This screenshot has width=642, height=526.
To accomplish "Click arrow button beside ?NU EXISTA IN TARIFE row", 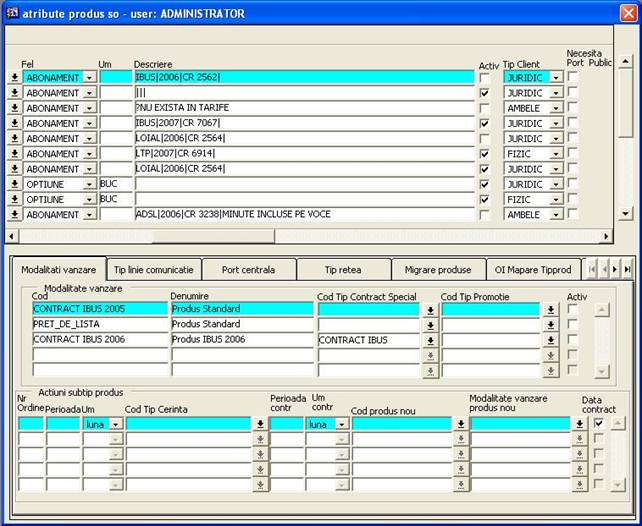I will coord(14,108).
